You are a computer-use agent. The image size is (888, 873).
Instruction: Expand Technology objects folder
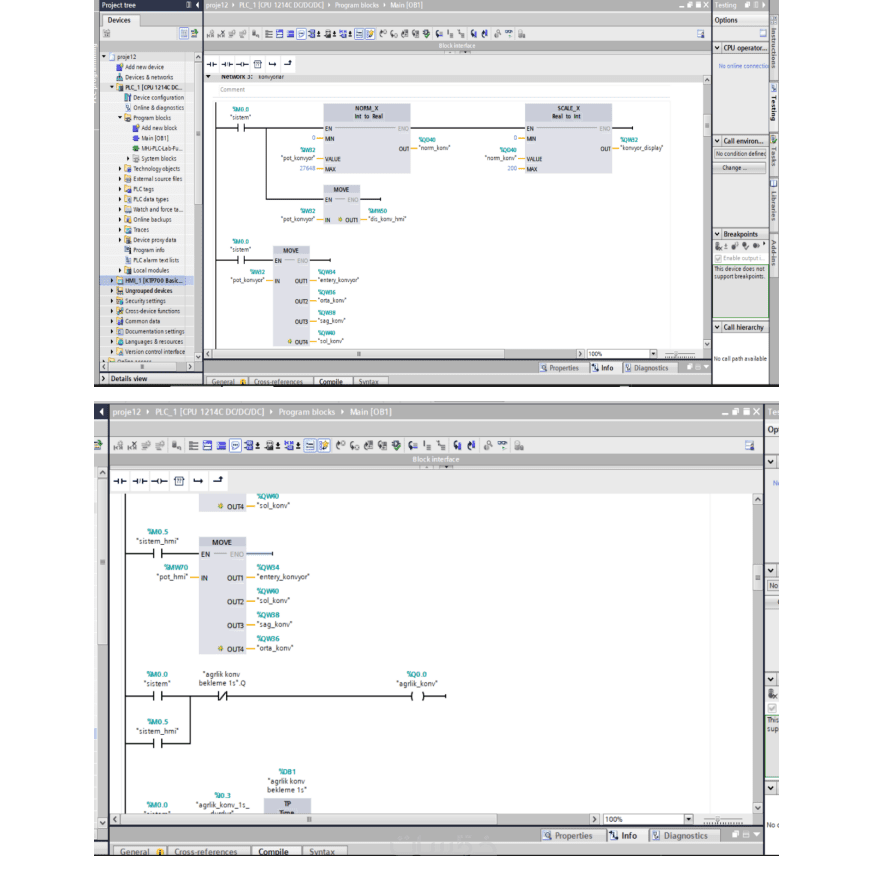(x=120, y=169)
